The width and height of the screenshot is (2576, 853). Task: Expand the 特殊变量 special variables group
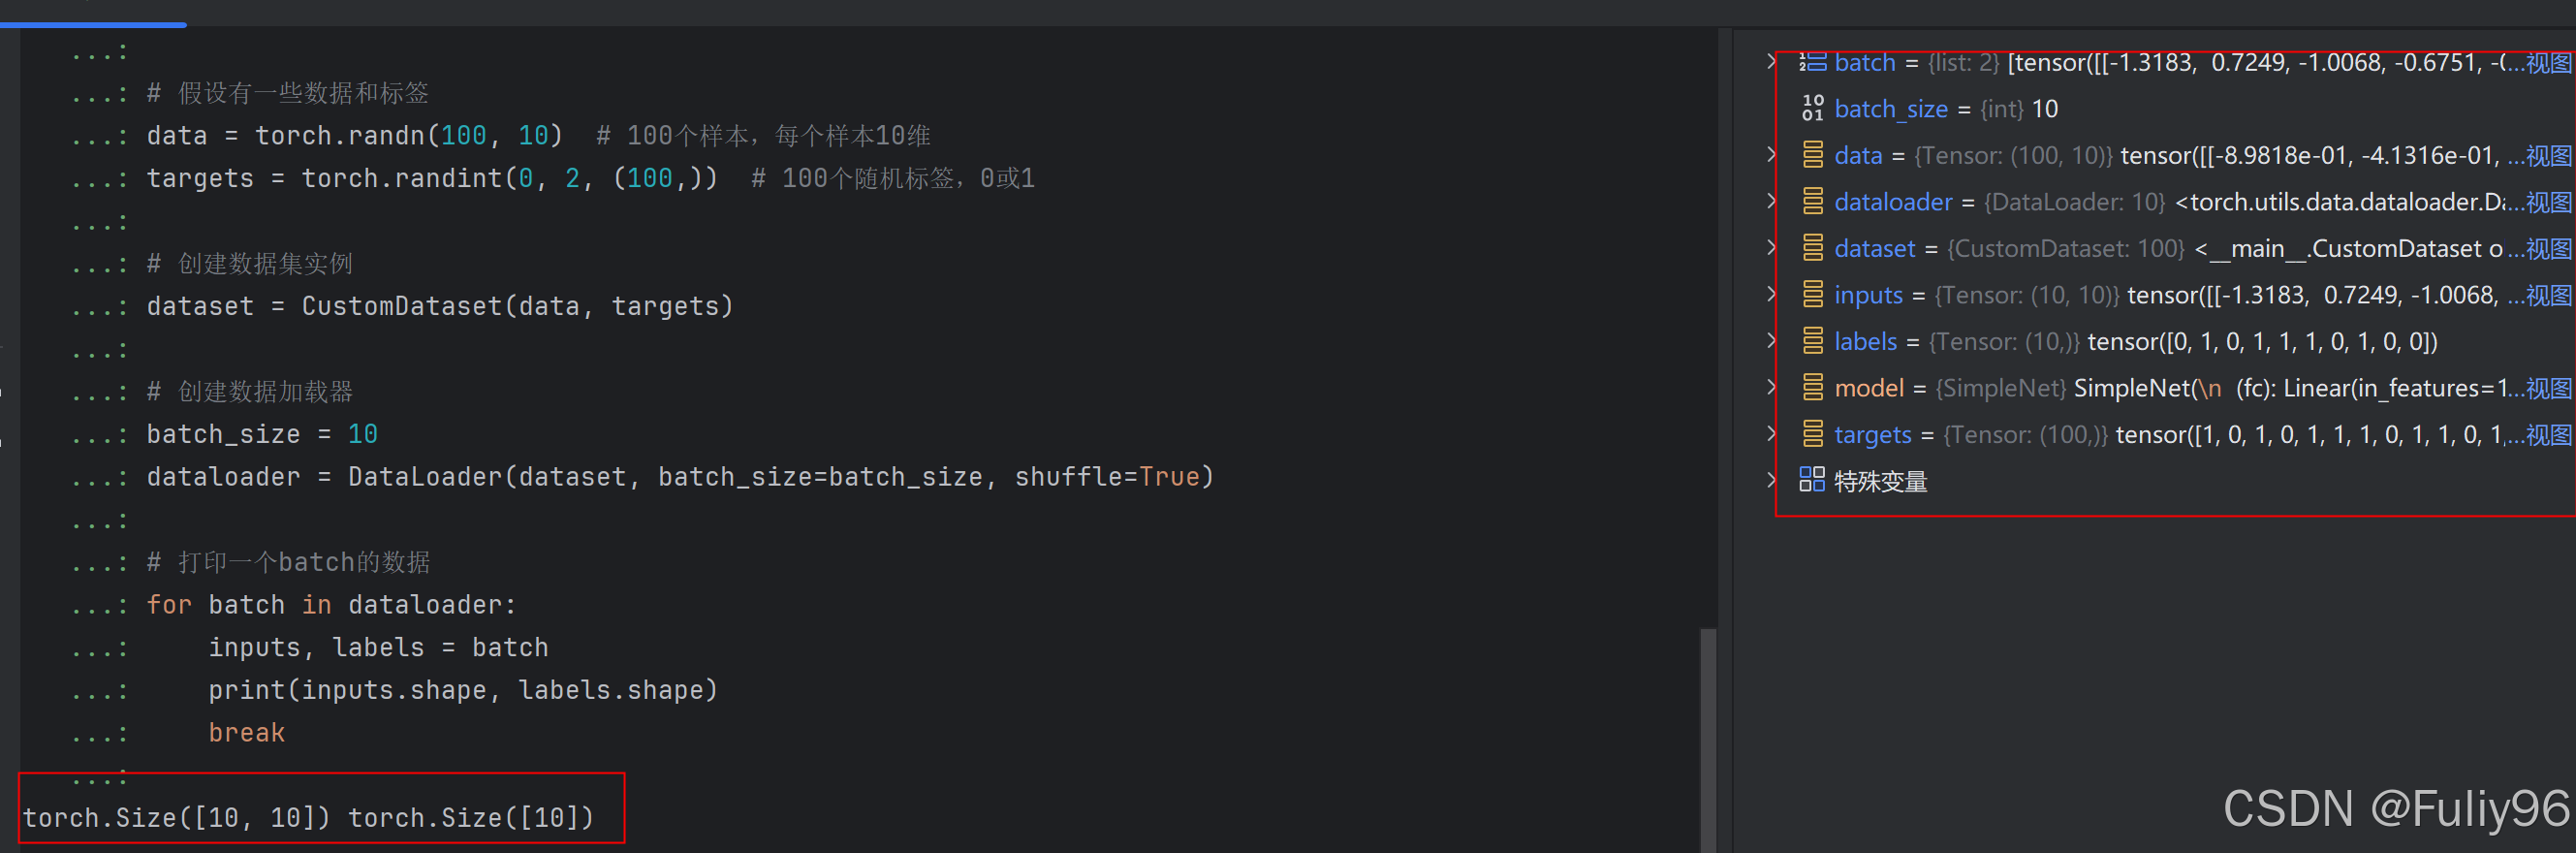point(1771,480)
